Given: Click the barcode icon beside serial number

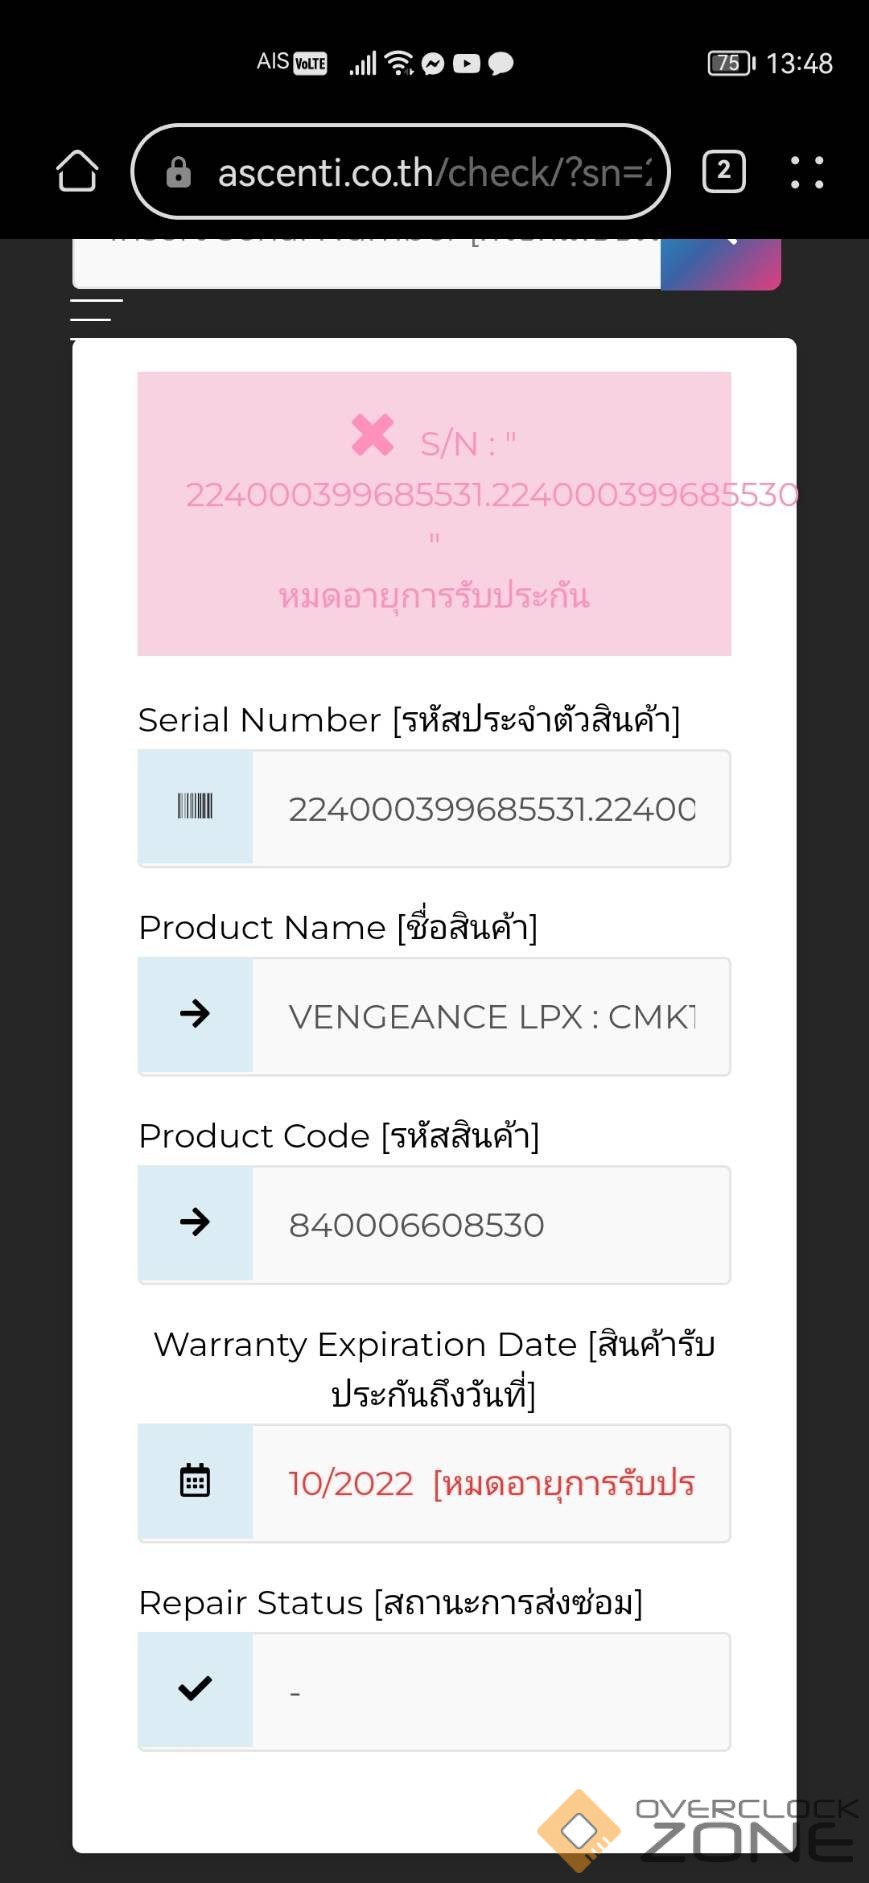Looking at the screenshot, I should (195, 807).
